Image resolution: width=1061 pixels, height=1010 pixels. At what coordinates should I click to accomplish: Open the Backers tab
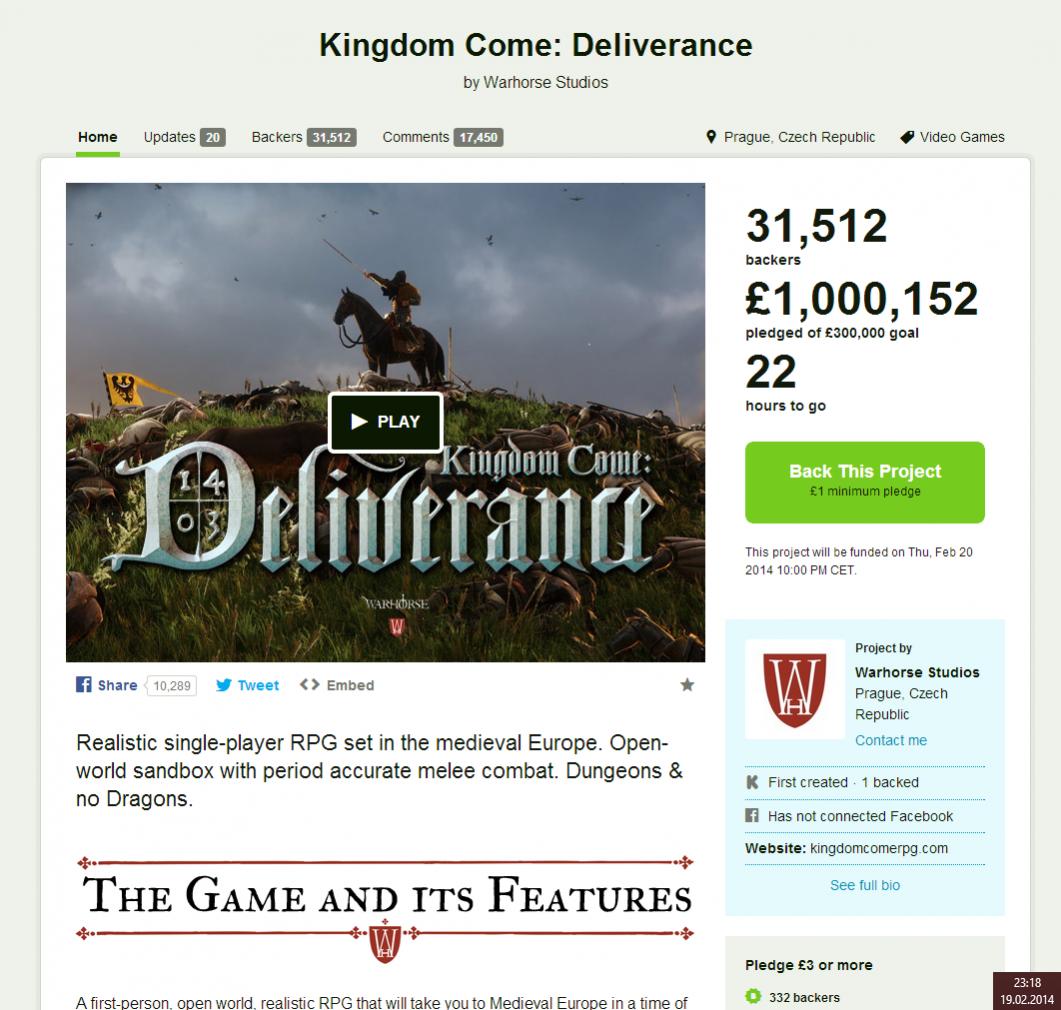[x=304, y=137]
